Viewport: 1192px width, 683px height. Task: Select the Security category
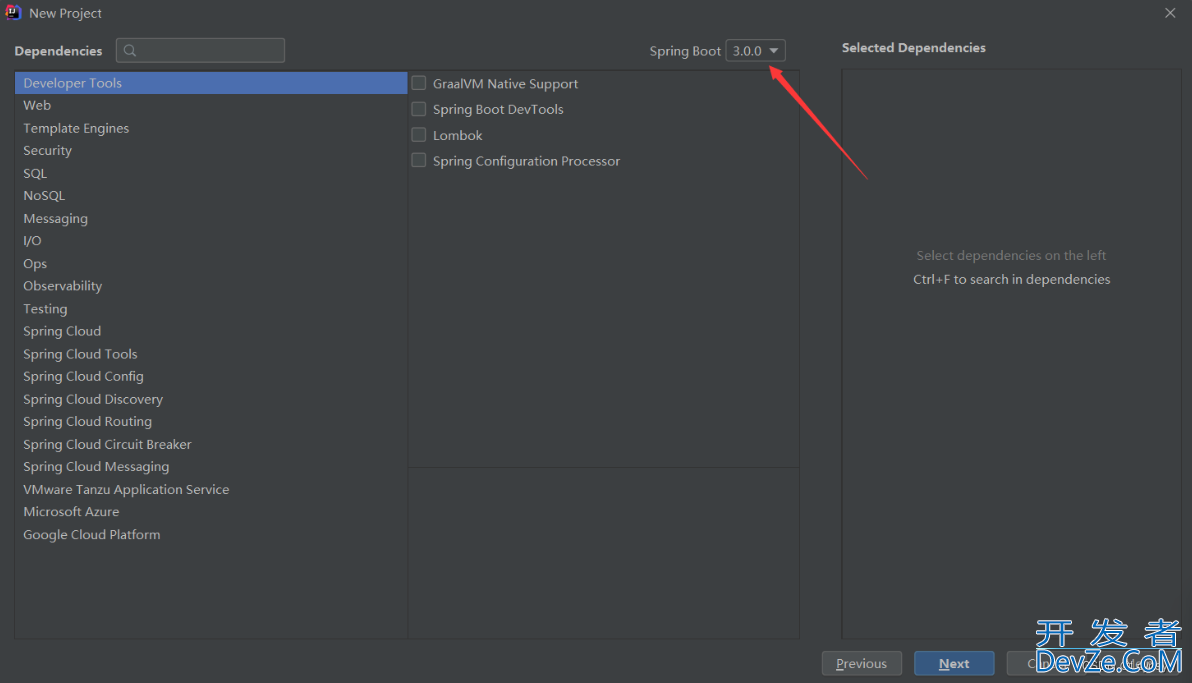(x=211, y=151)
